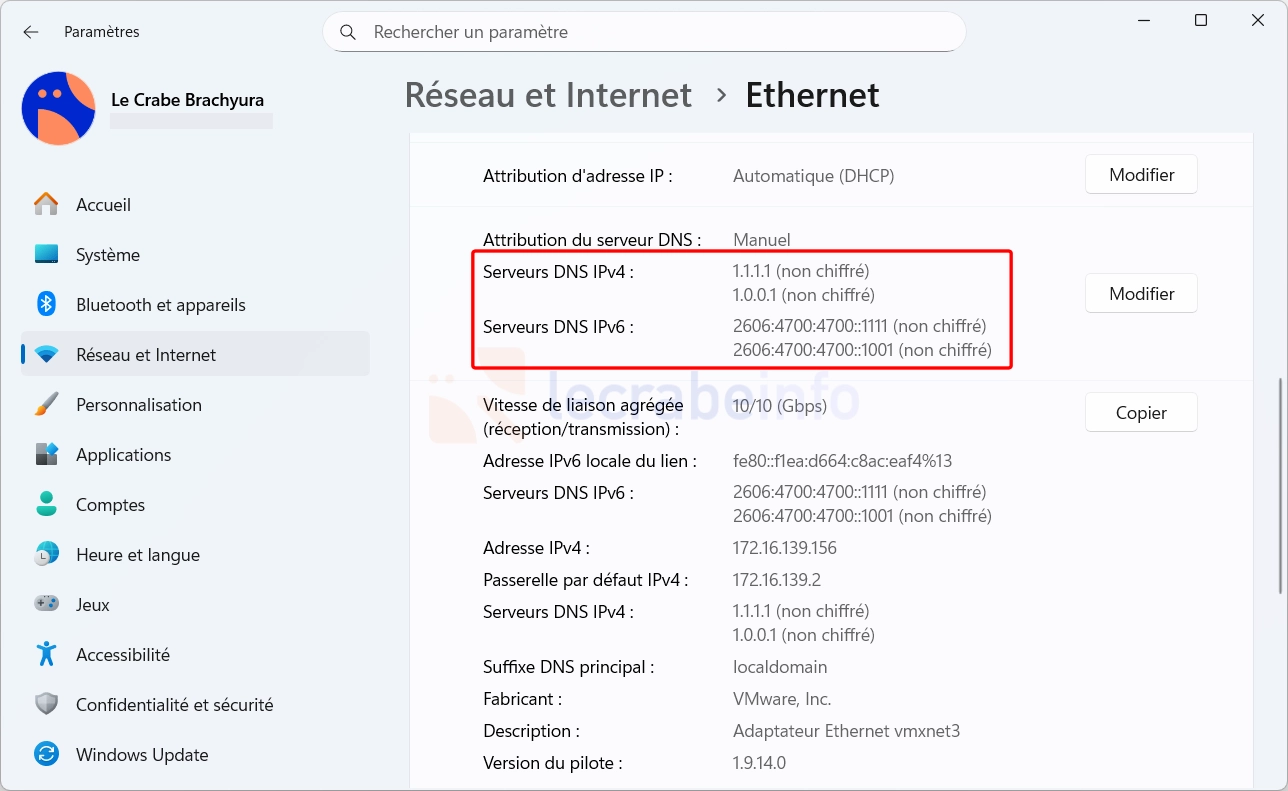The image size is (1288, 791).
Task: Open Windows Update sync icon
Action: (x=46, y=755)
